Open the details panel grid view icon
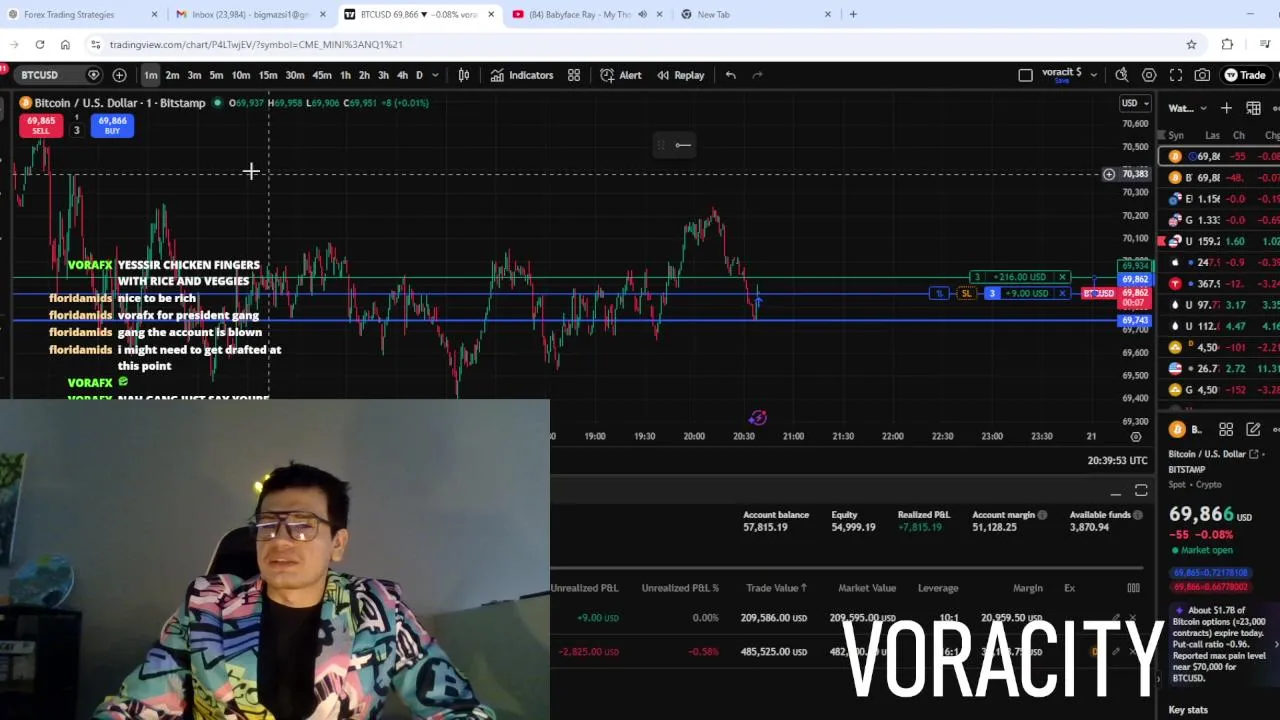Viewport: 1280px width, 720px height. (1226, 430)
